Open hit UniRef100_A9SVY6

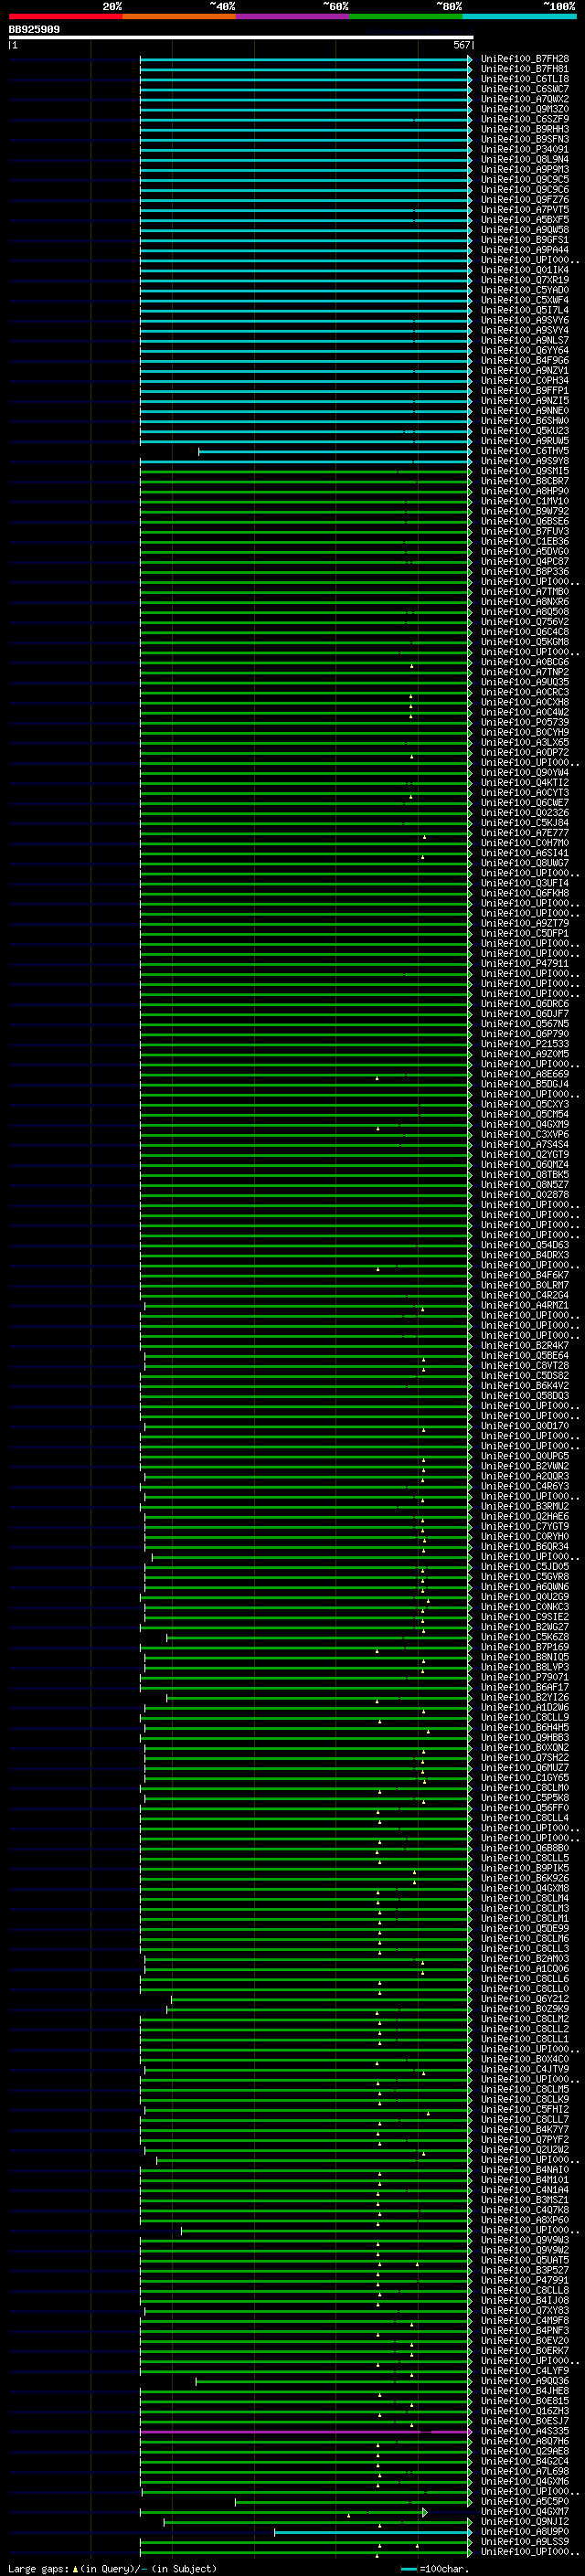click(524, 320)
